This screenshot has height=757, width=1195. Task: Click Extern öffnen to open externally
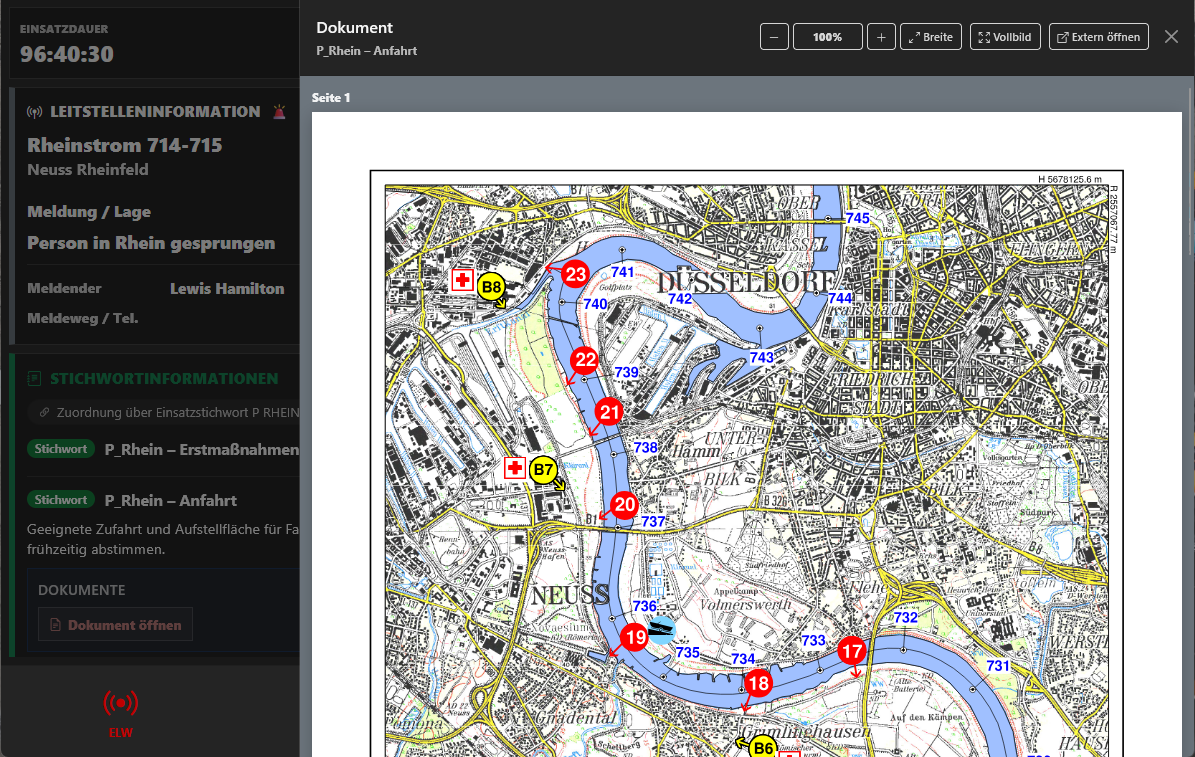click(x=1098, y=37)
